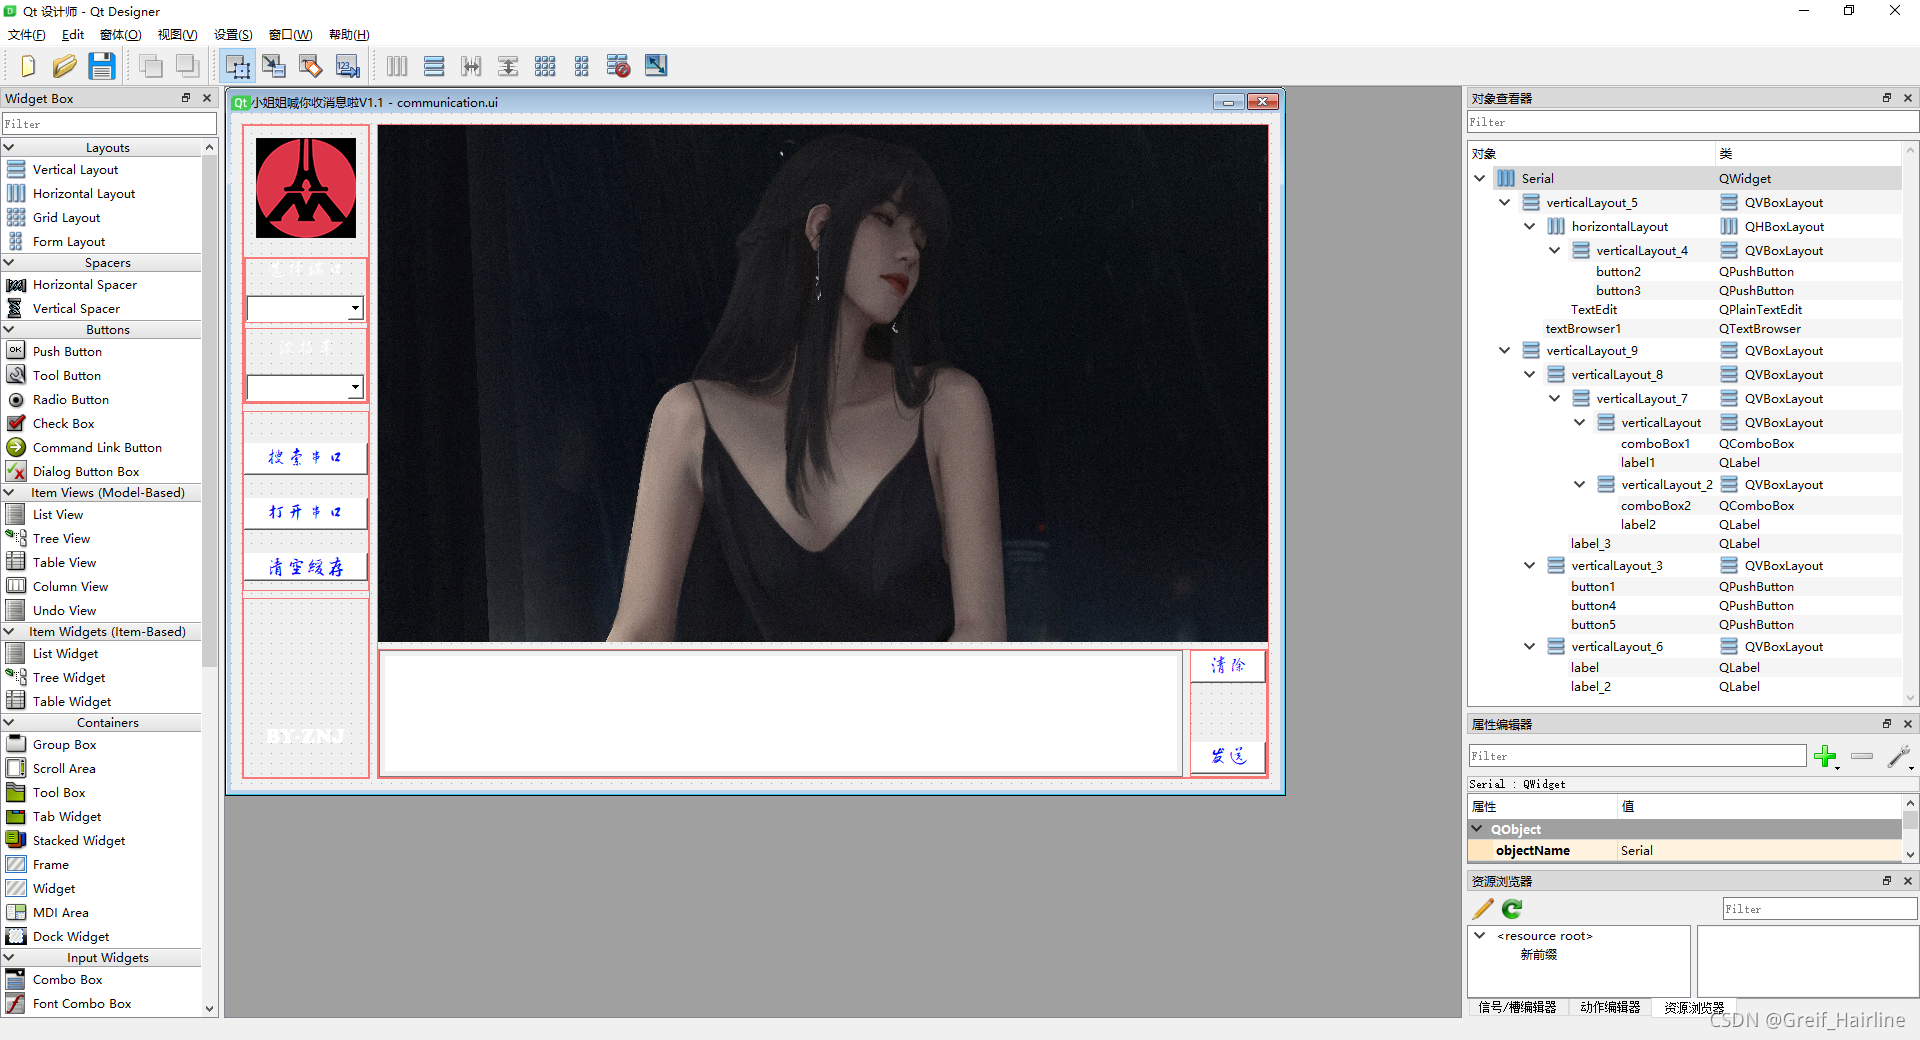This screenshot has width=1920, height=1040.
Task: Click the wrench configure property editor icon
Action: point(1898,757)
